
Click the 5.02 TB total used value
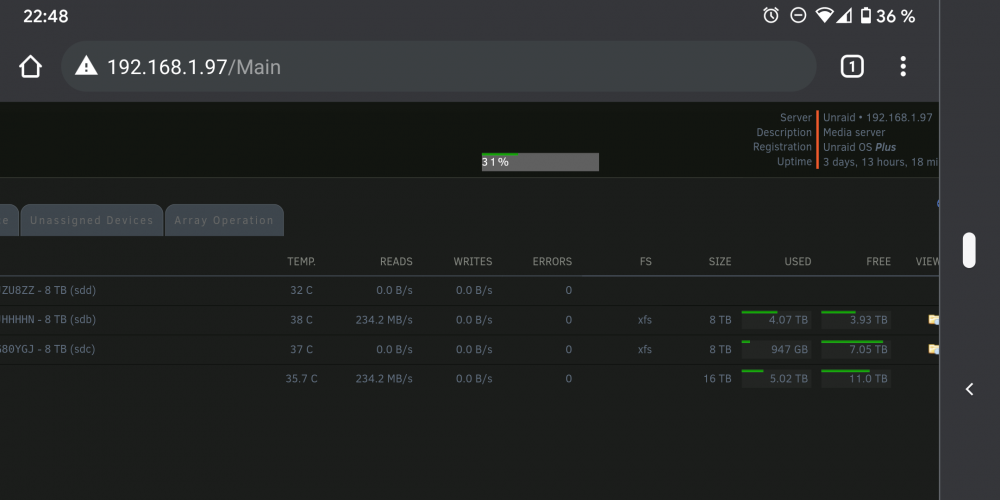789,379
